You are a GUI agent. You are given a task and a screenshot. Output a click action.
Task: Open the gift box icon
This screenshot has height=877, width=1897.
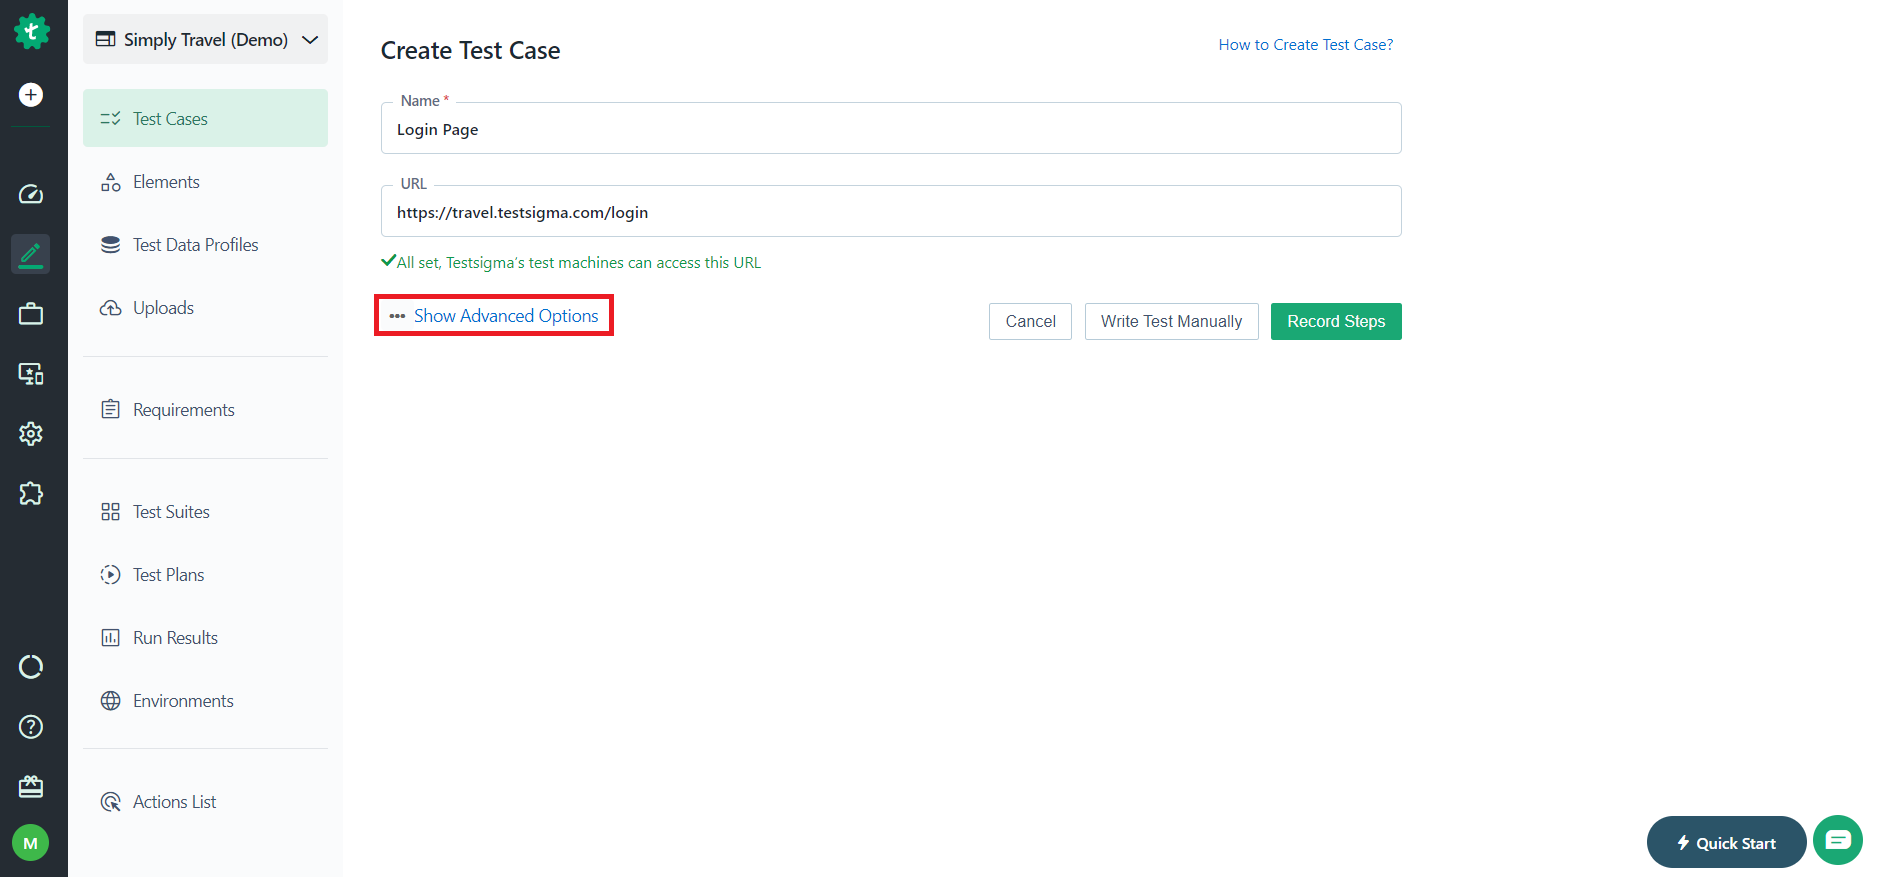pos(31,787)
